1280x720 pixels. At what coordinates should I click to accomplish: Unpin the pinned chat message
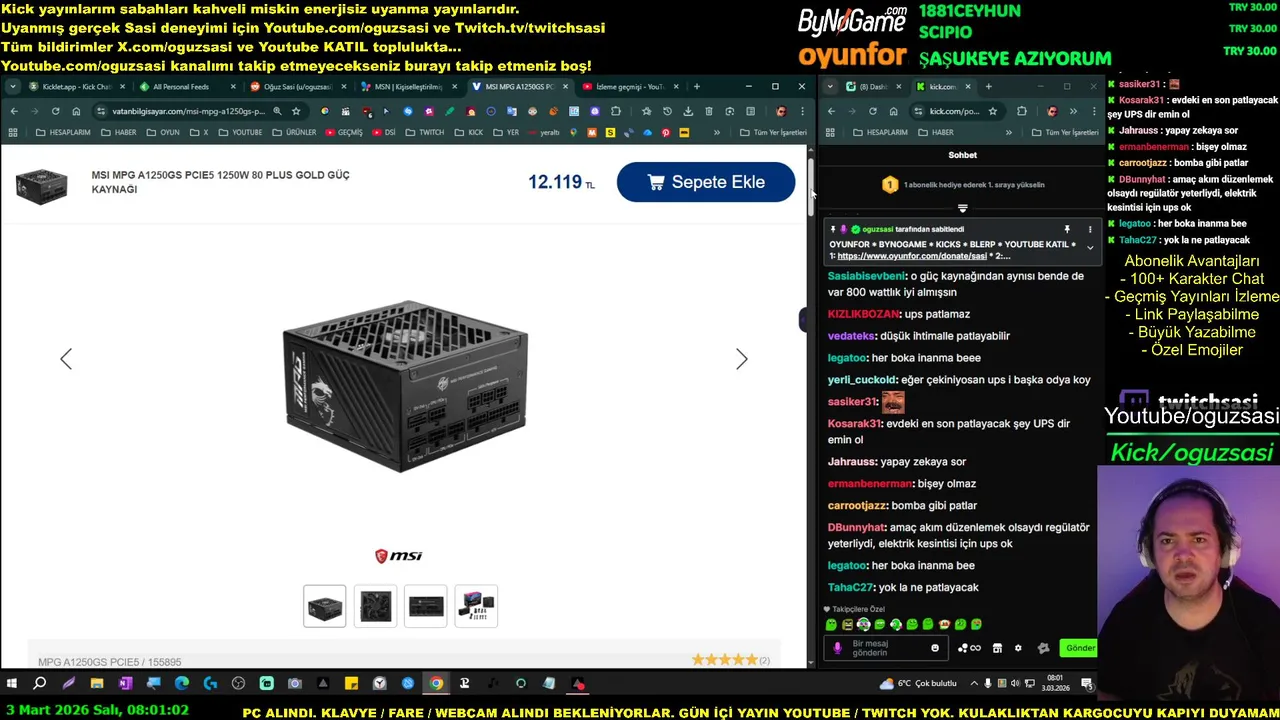pos(1067,230)
